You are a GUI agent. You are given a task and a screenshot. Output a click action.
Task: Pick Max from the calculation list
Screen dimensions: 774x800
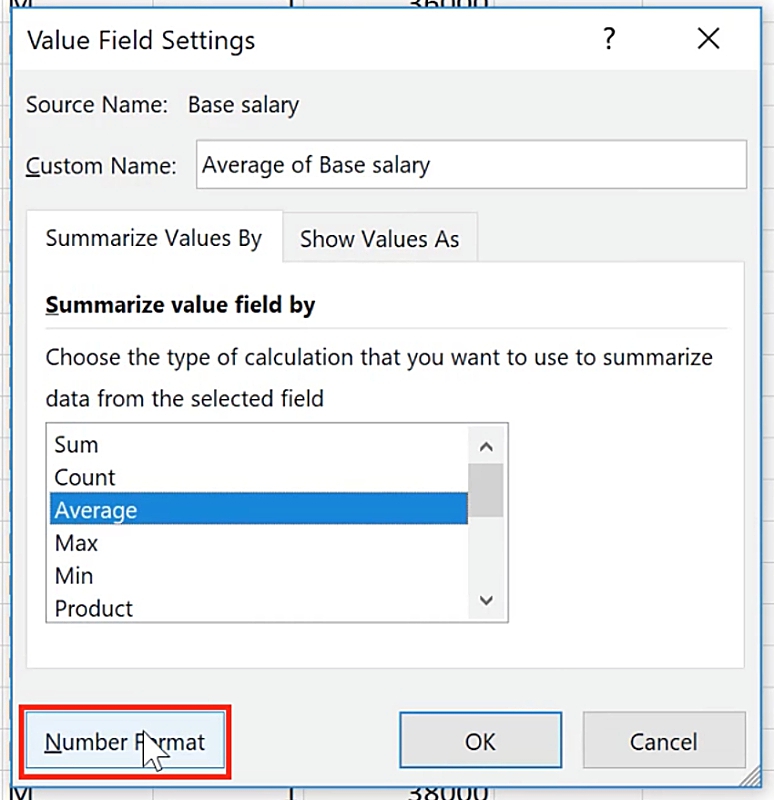77,543
